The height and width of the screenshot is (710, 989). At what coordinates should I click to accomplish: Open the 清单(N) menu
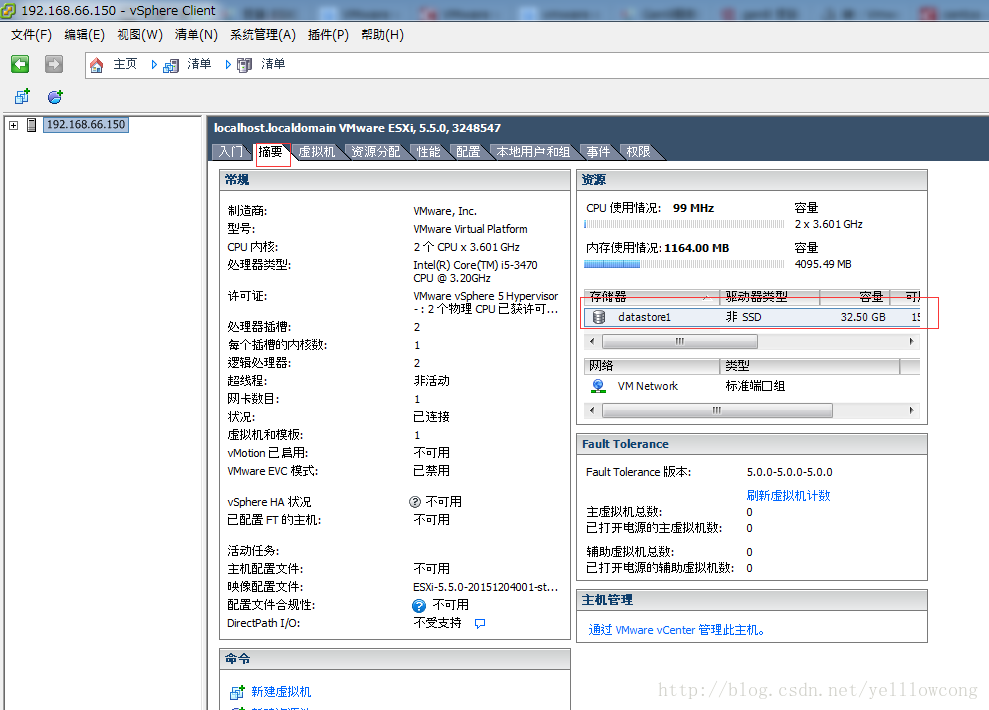[196, 35]
